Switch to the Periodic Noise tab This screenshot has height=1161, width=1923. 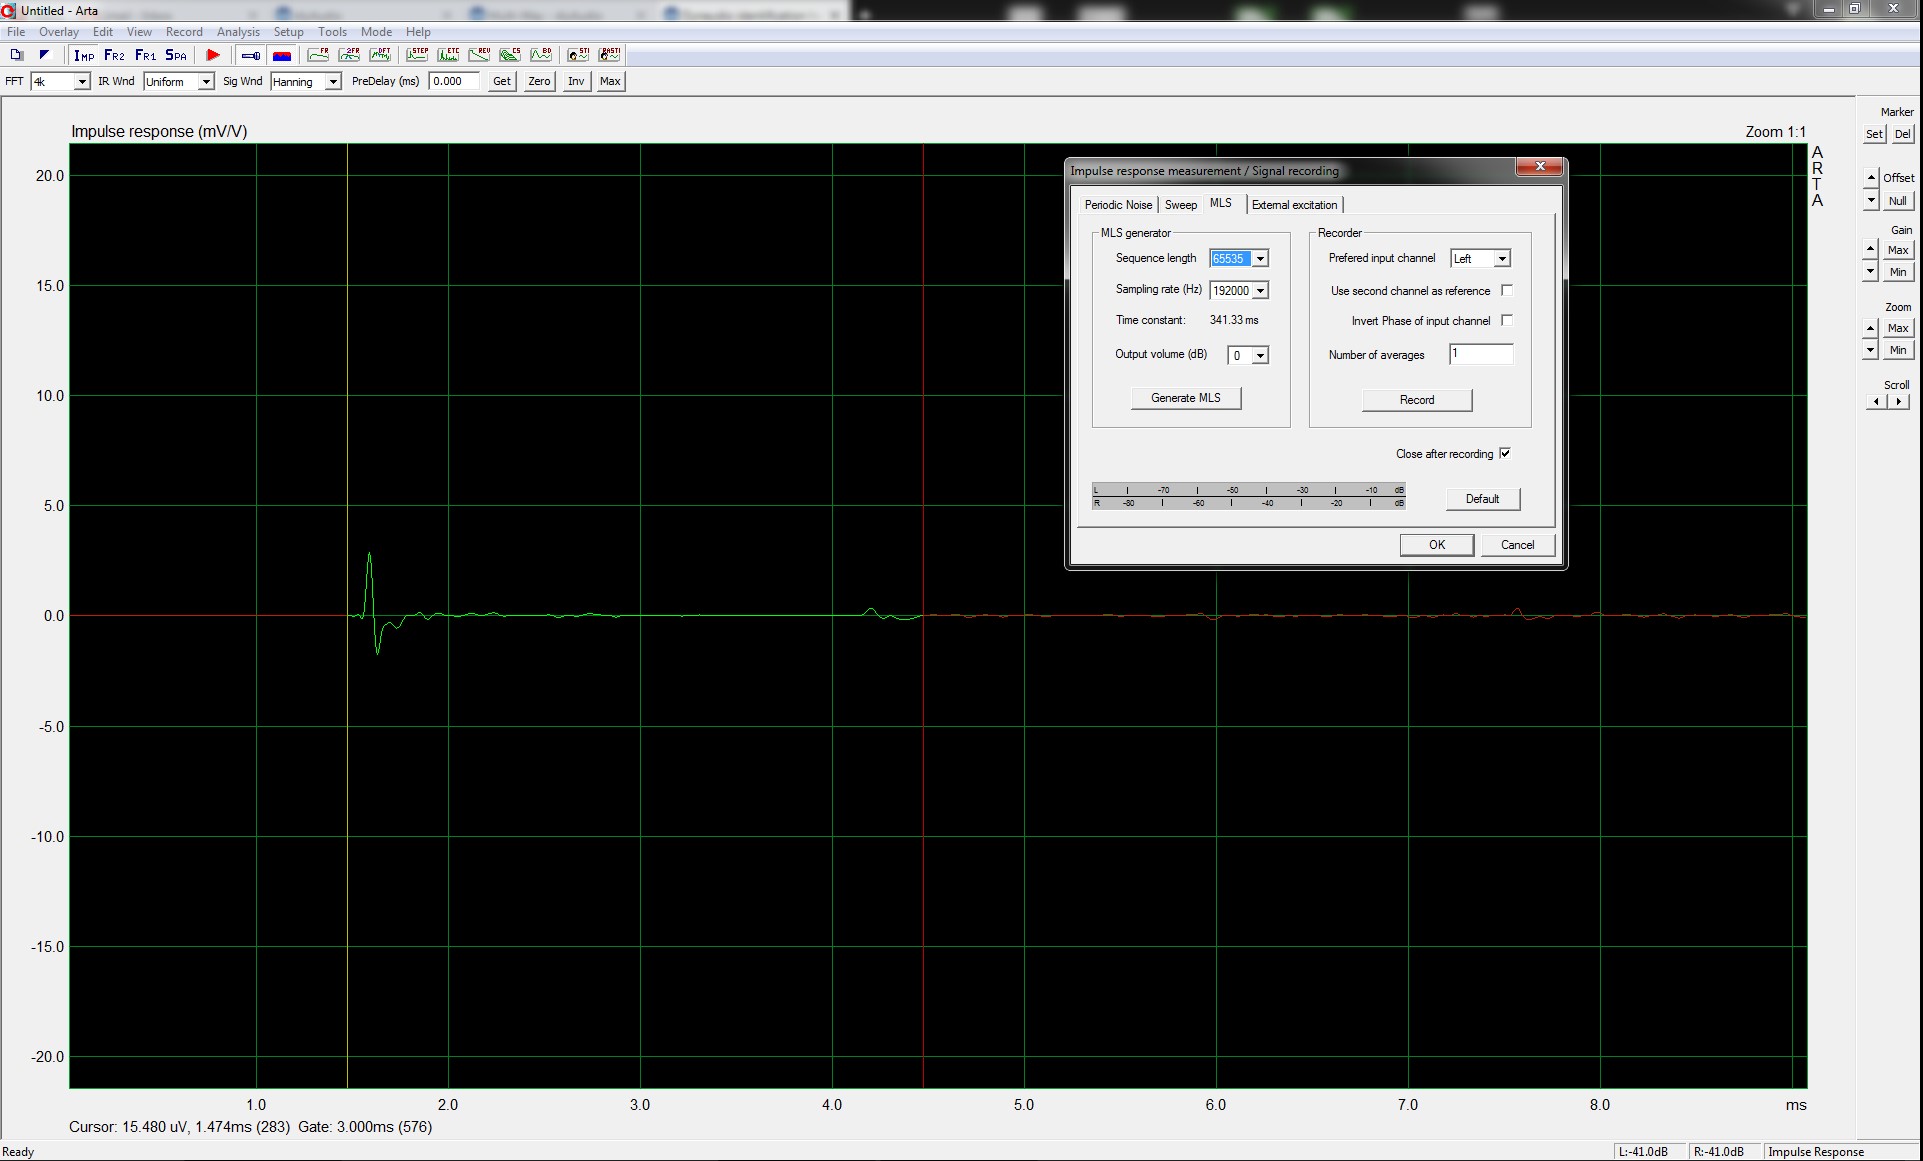tap(1118, 205)
